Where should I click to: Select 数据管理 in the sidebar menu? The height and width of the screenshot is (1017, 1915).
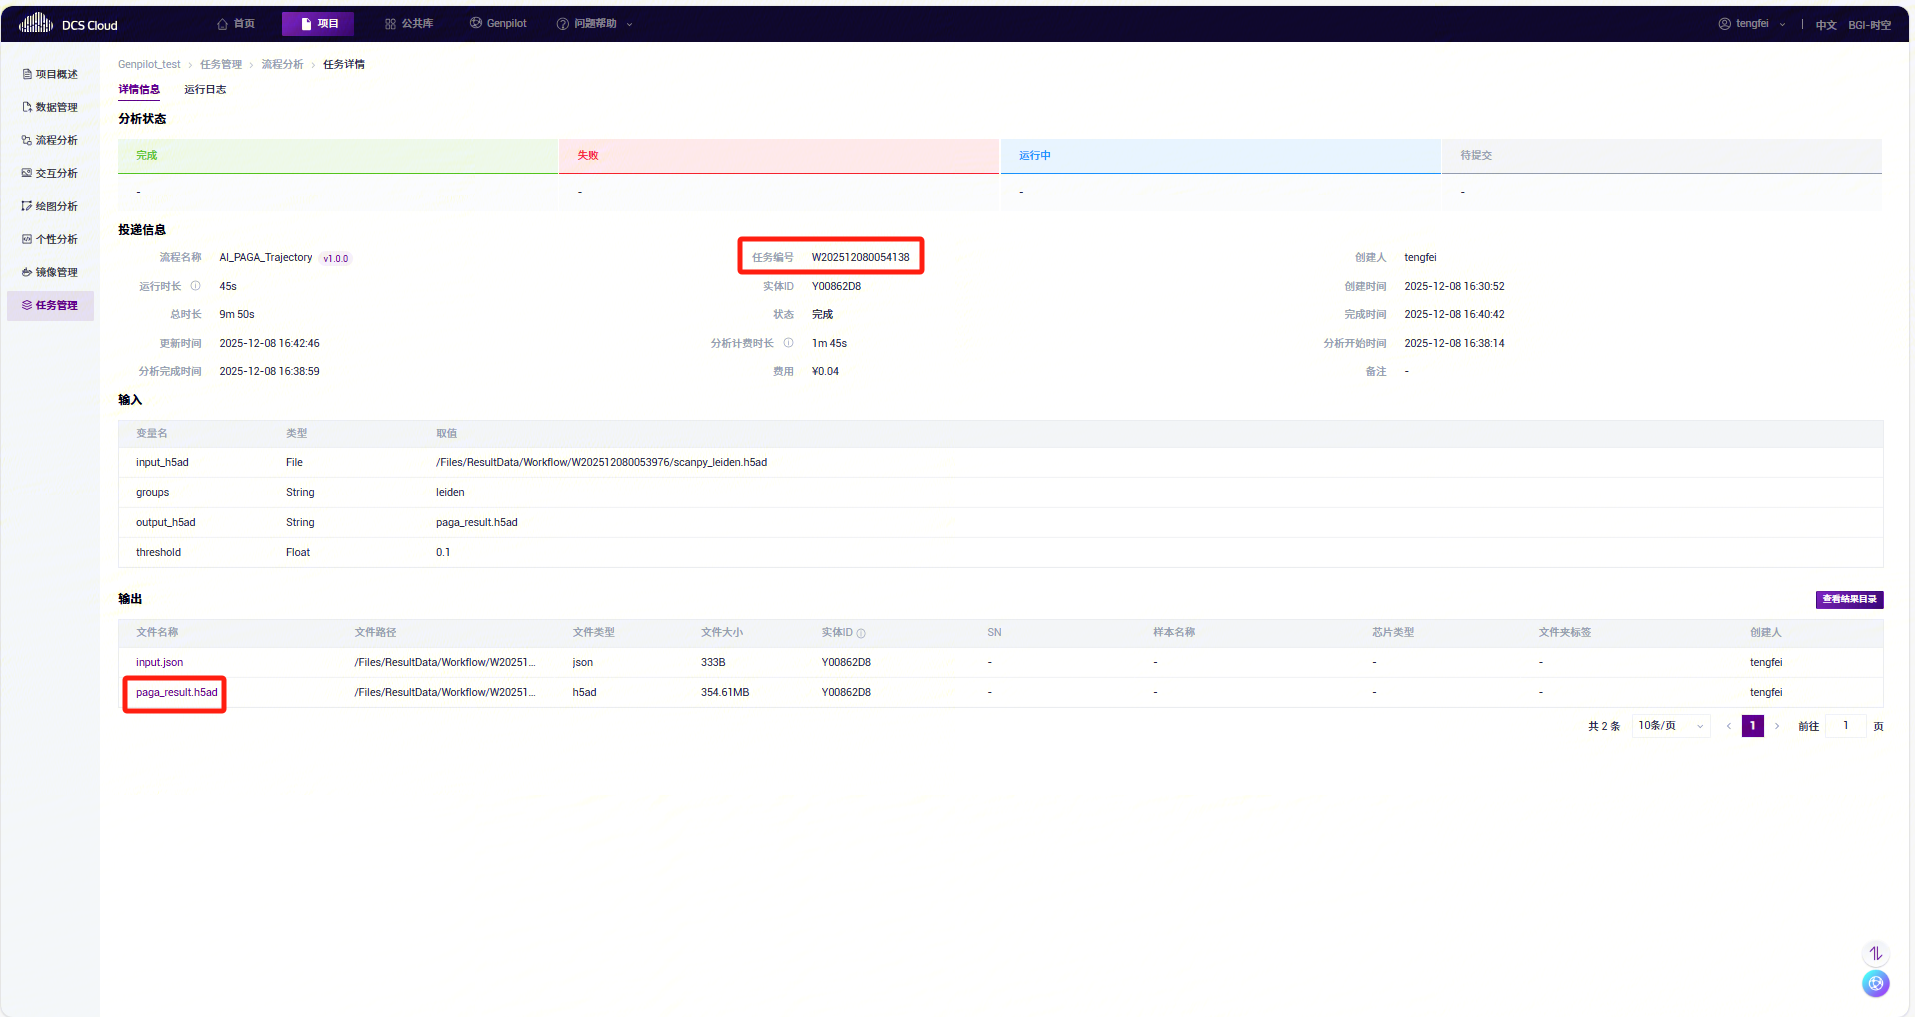point(50,107)
